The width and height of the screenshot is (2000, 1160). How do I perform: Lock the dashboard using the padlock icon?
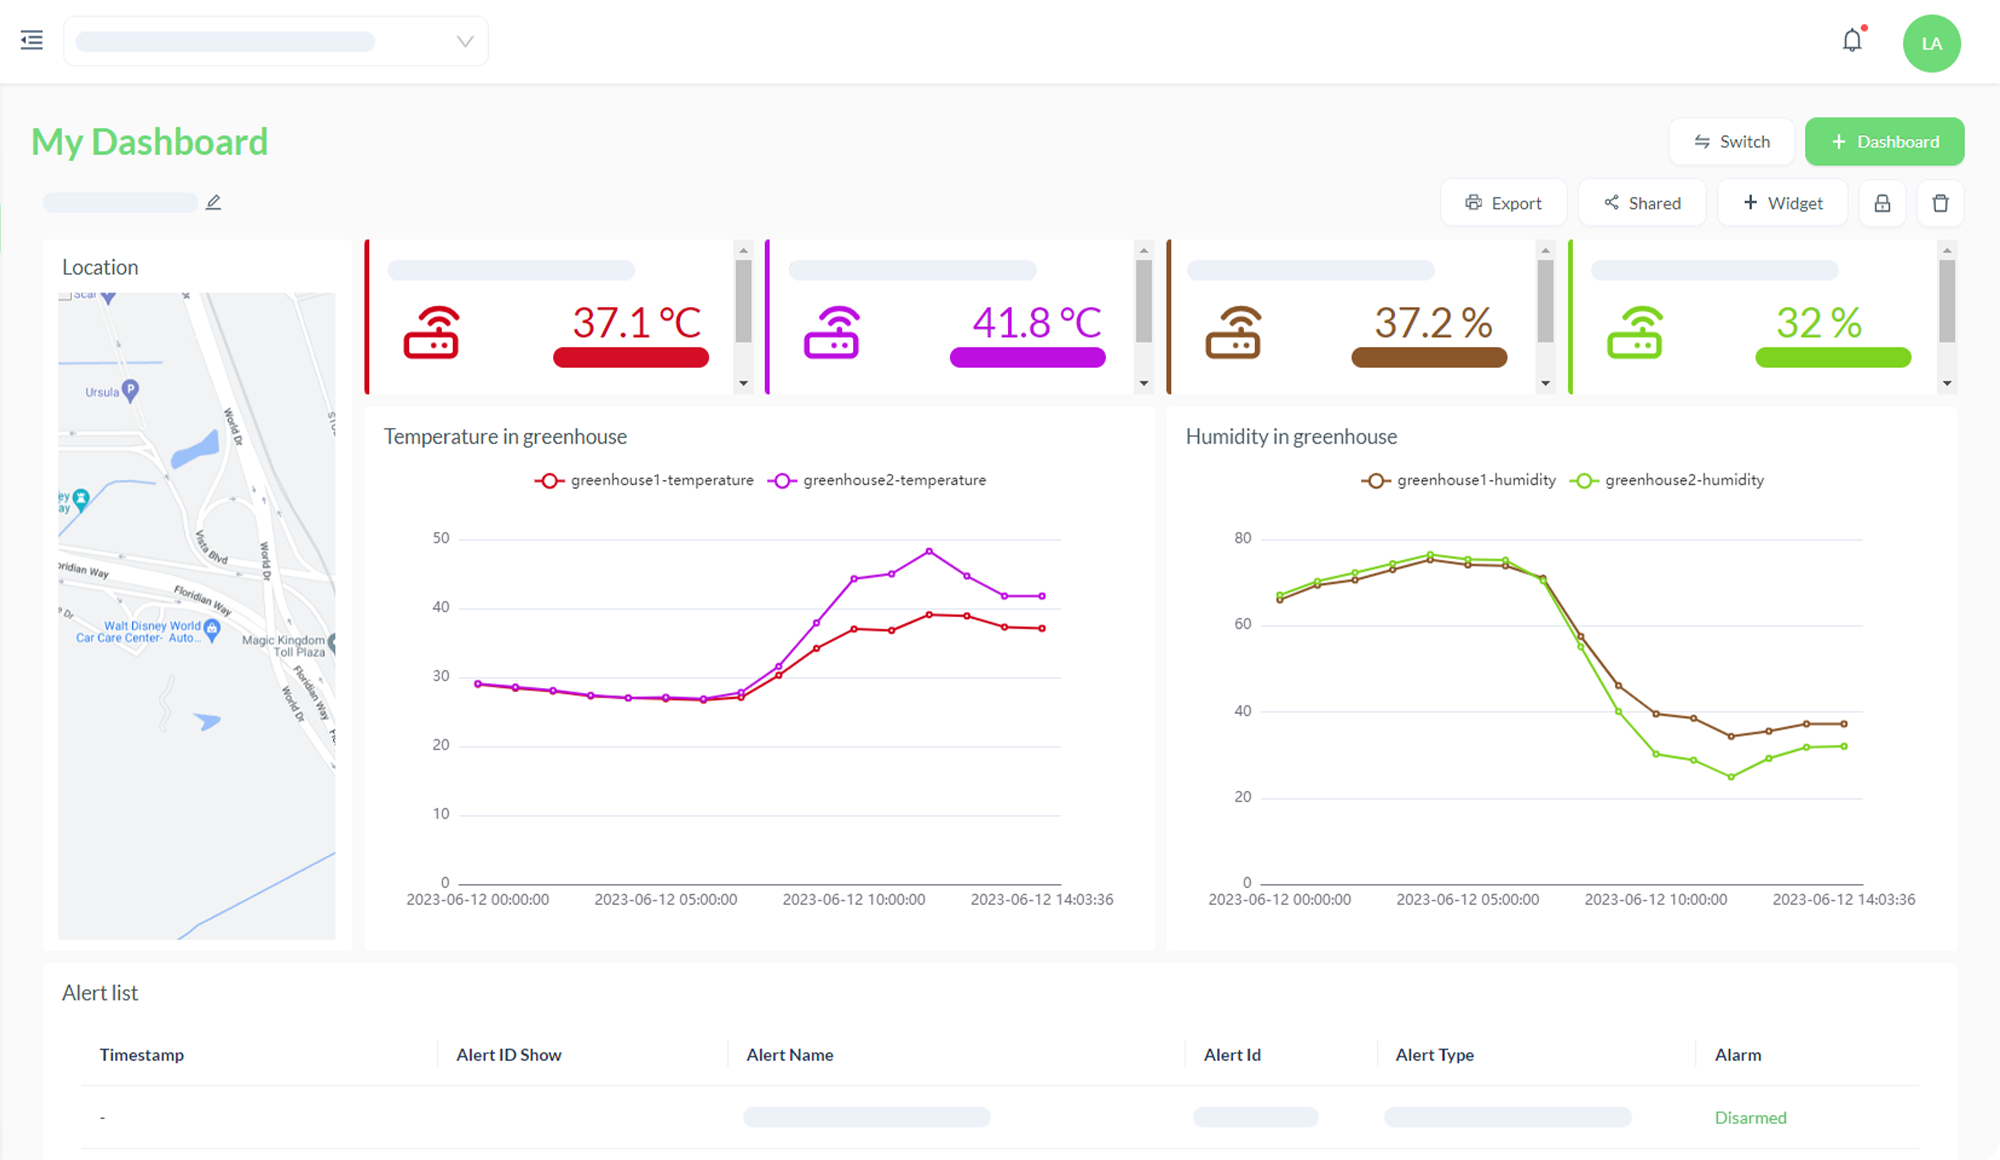point(1882,202)
